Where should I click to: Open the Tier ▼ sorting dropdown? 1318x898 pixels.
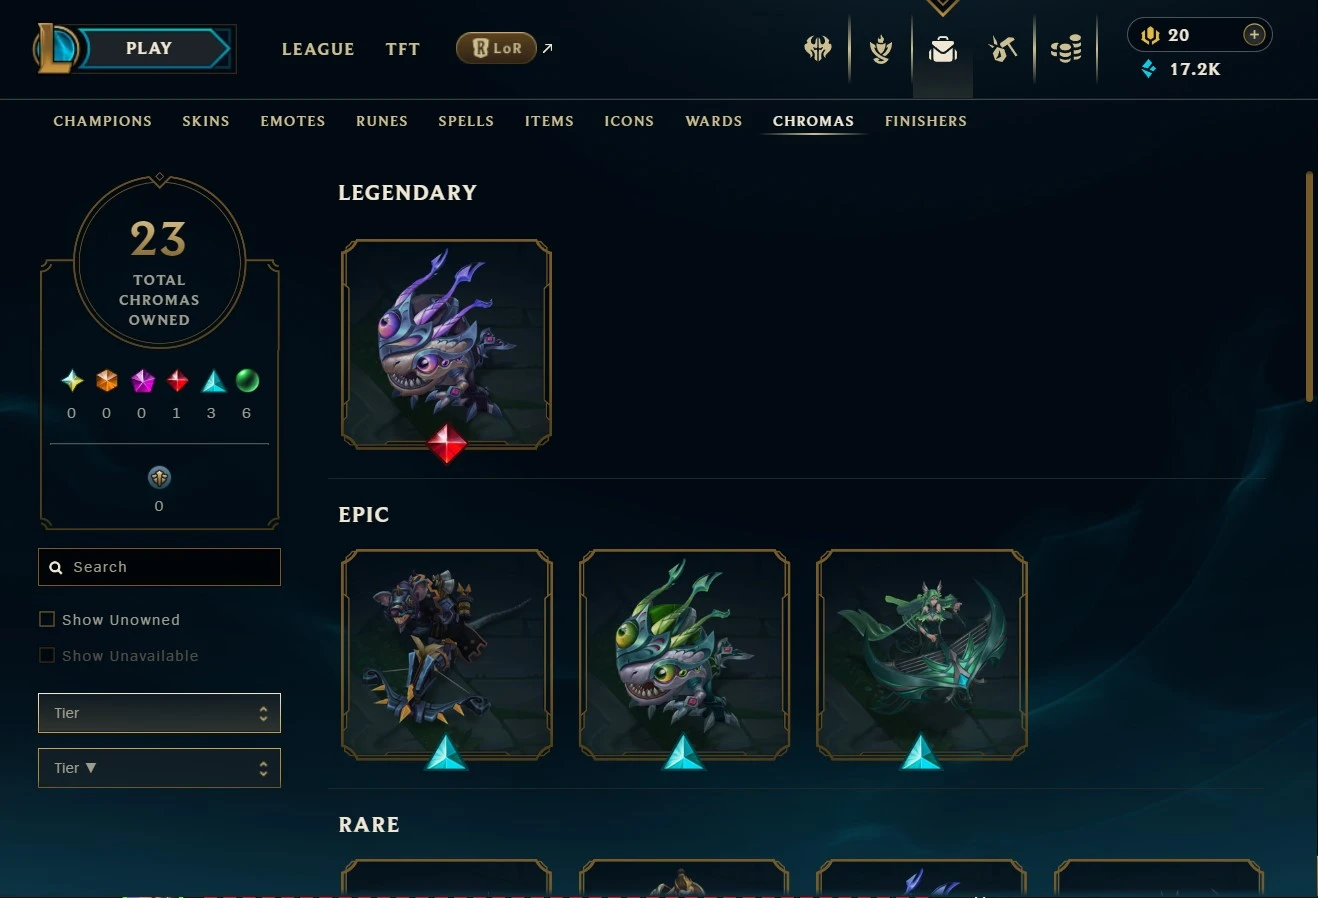coord(159,768)
